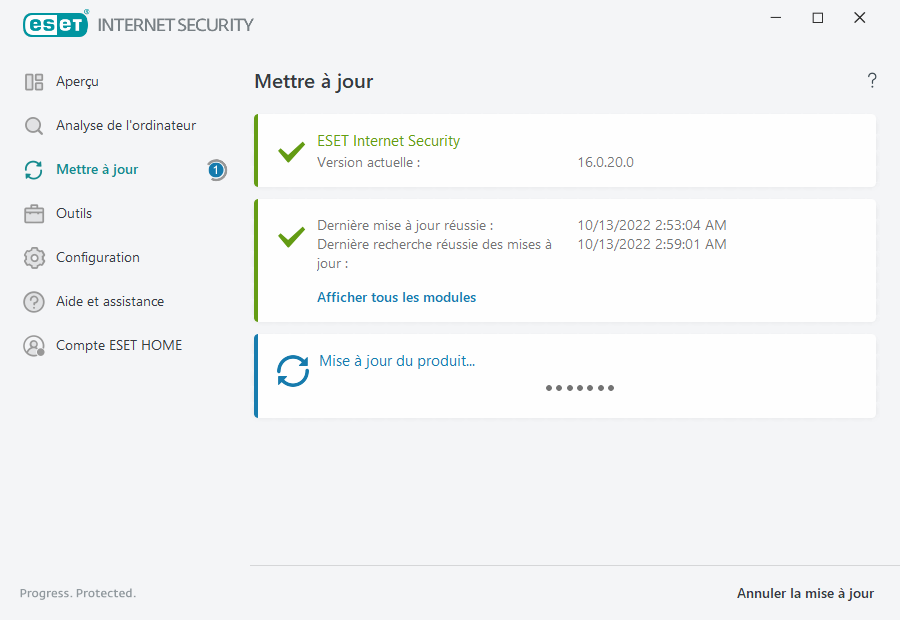The width and height of the screenshot is (900, 620).
Task: Go to Configuration in sidebar
Action: click(98, 258)
